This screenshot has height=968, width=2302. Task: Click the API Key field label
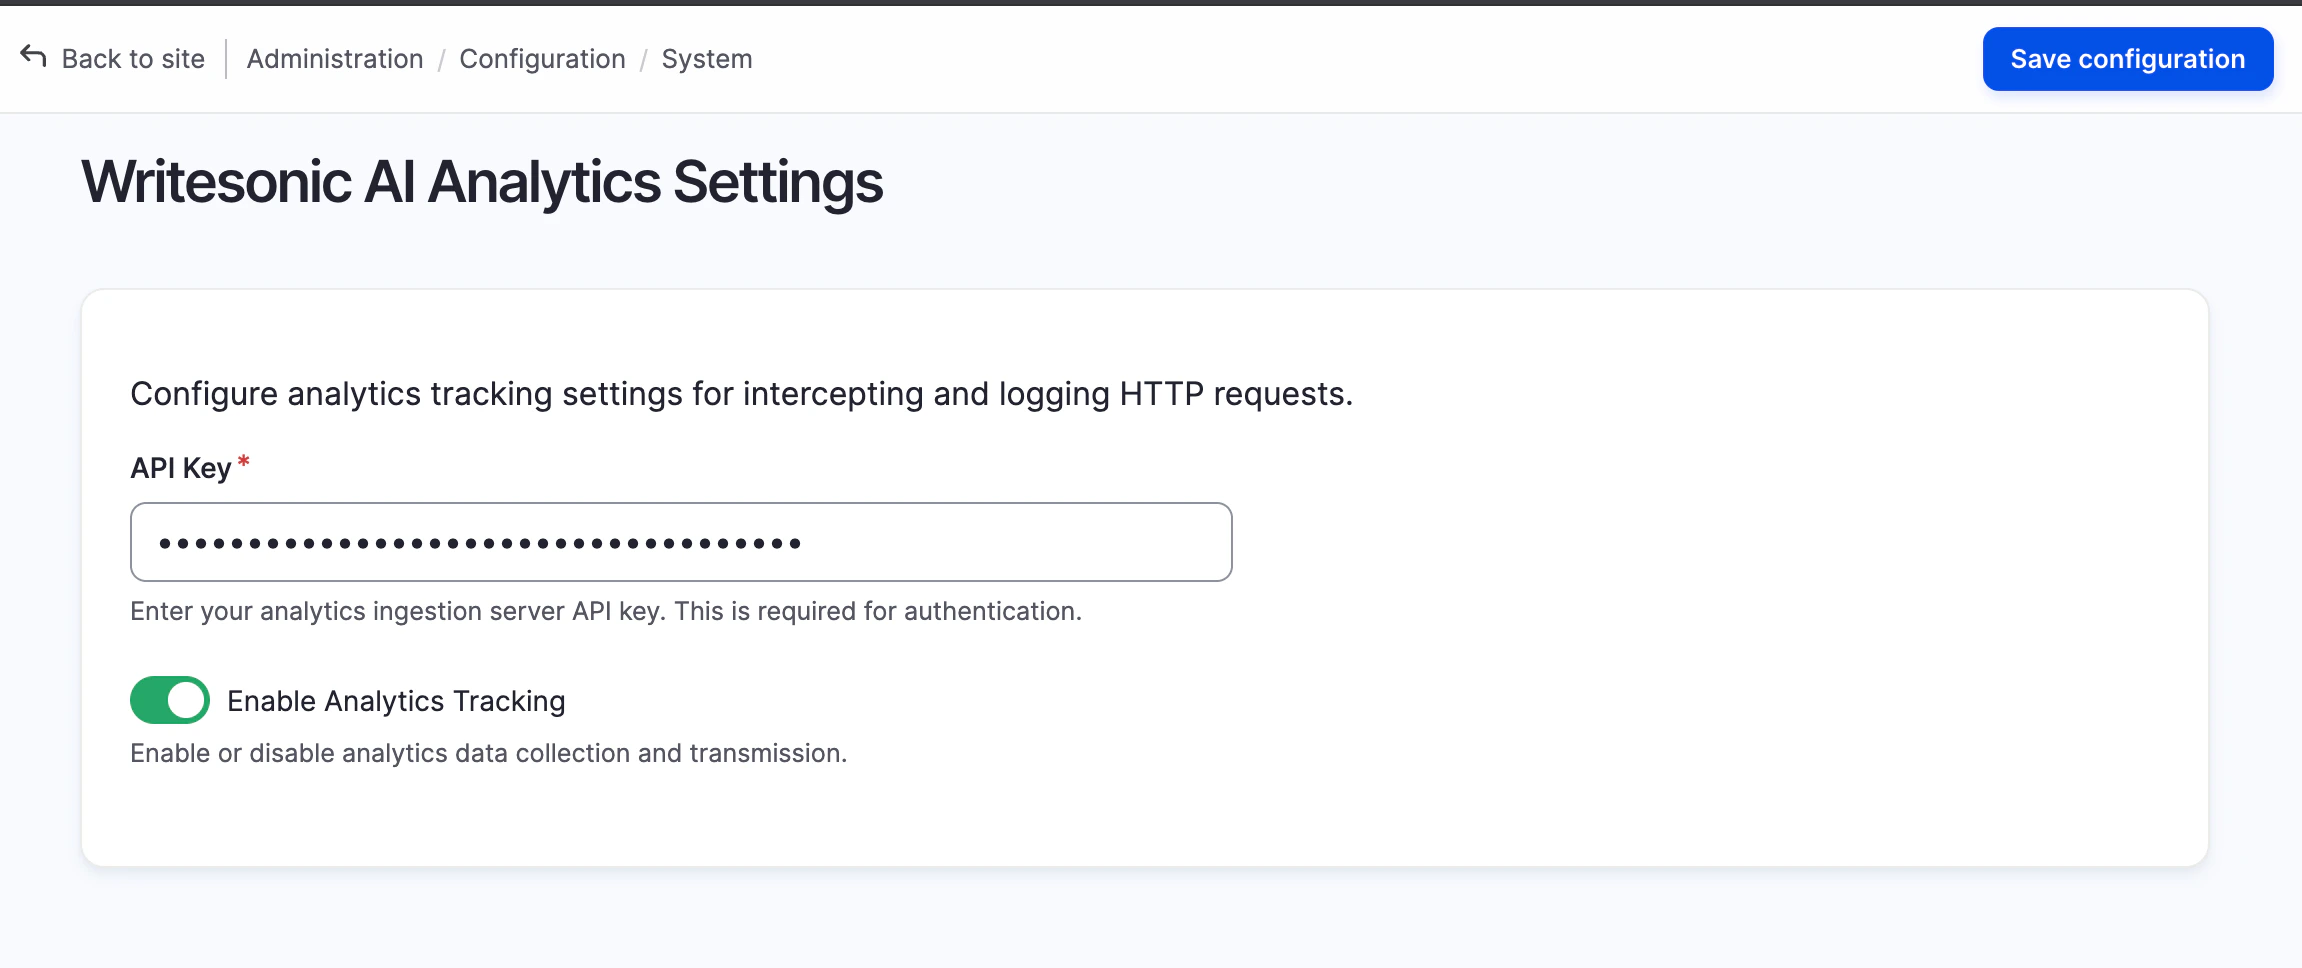181,468
